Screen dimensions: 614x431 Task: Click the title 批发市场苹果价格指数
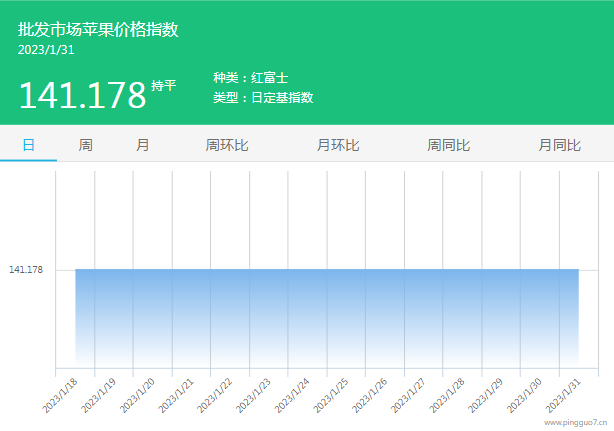click(98, 30)
